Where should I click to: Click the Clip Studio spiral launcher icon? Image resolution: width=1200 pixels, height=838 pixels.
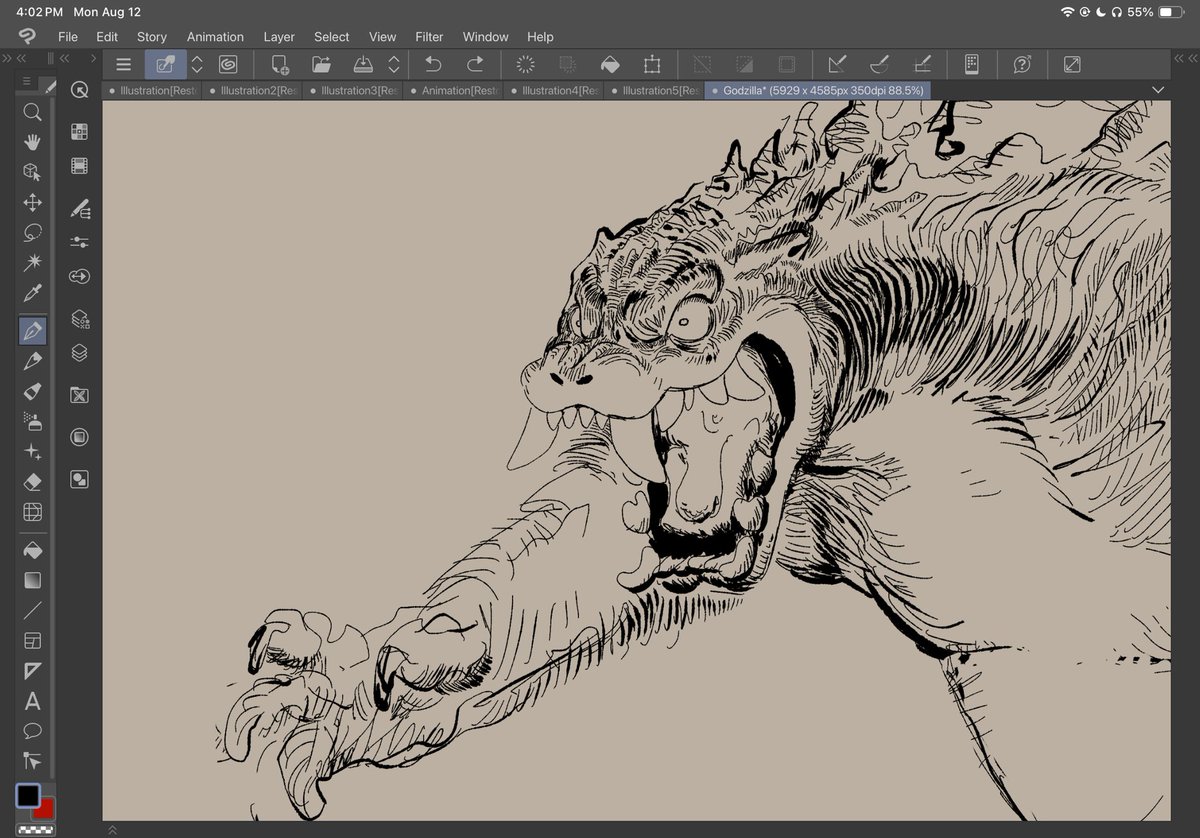click(x=228, y=65)
